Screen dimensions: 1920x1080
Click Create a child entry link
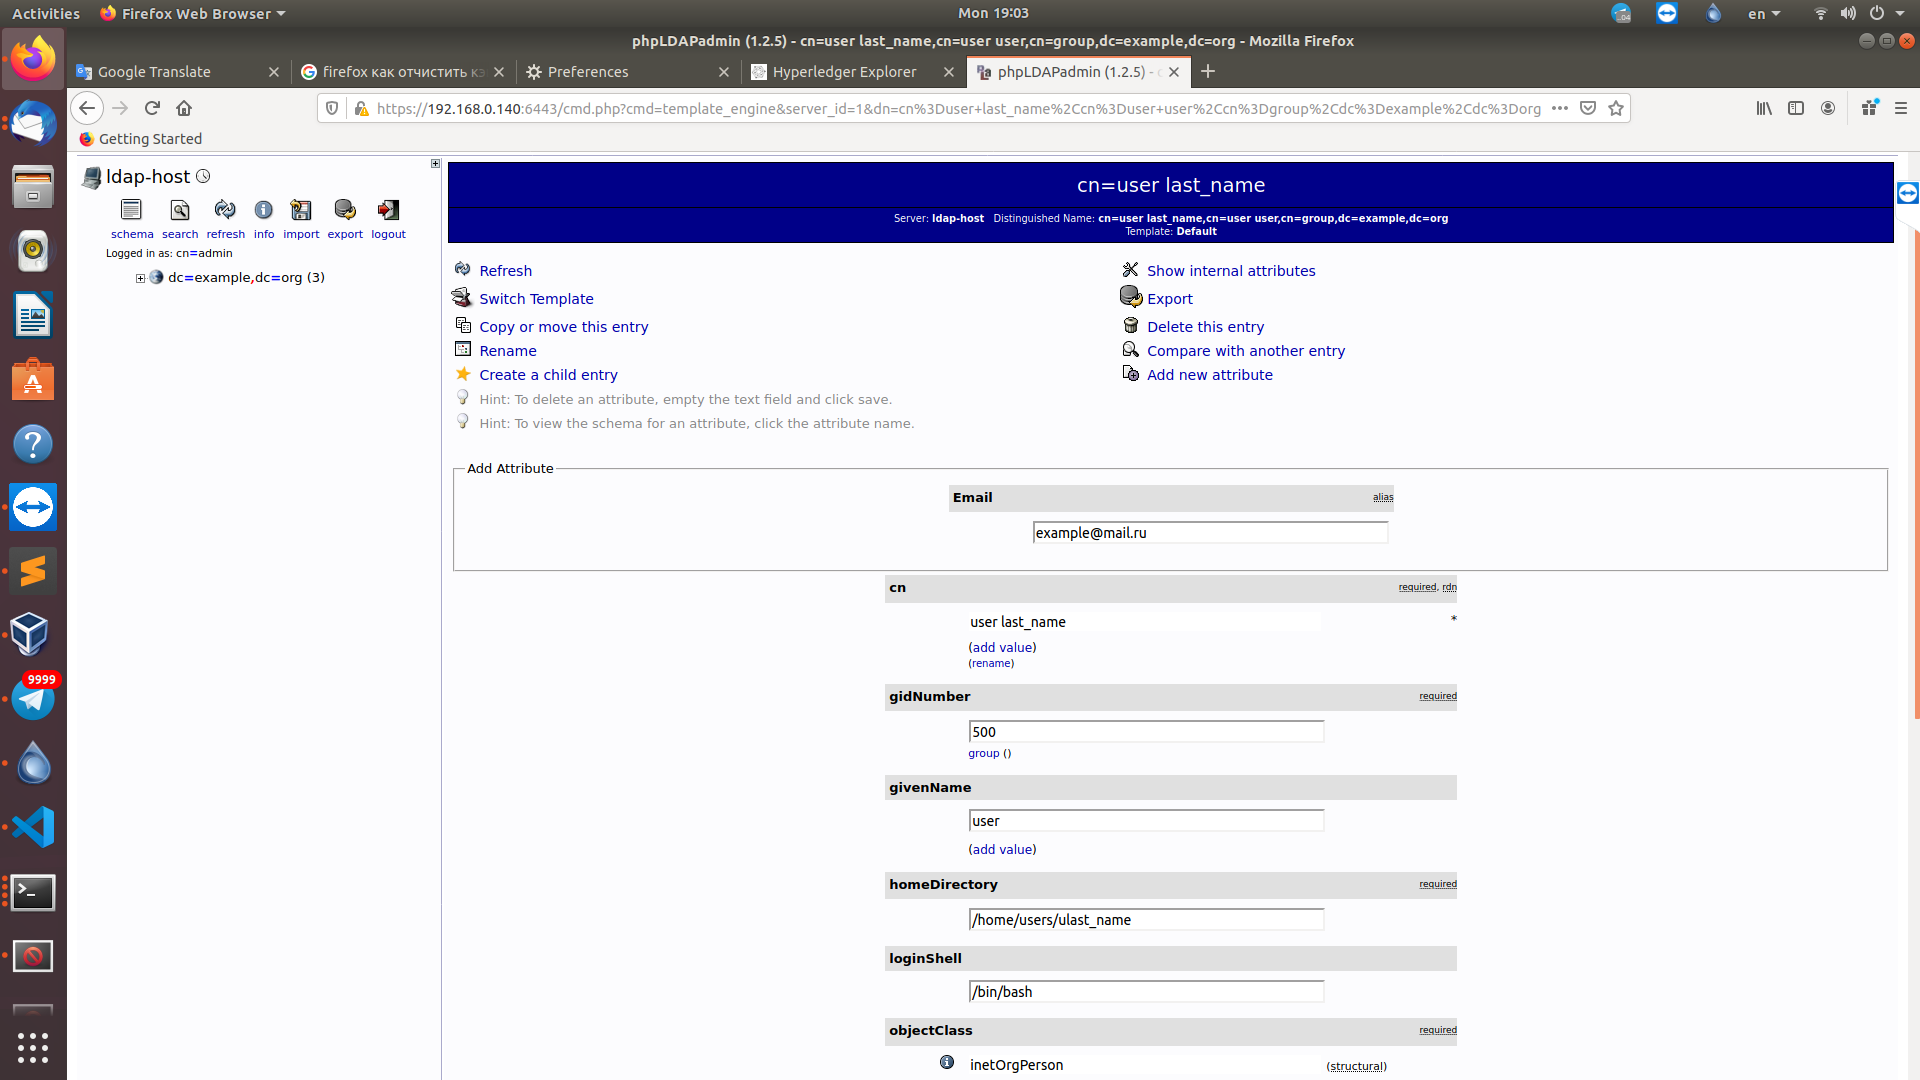coord(548,375)
